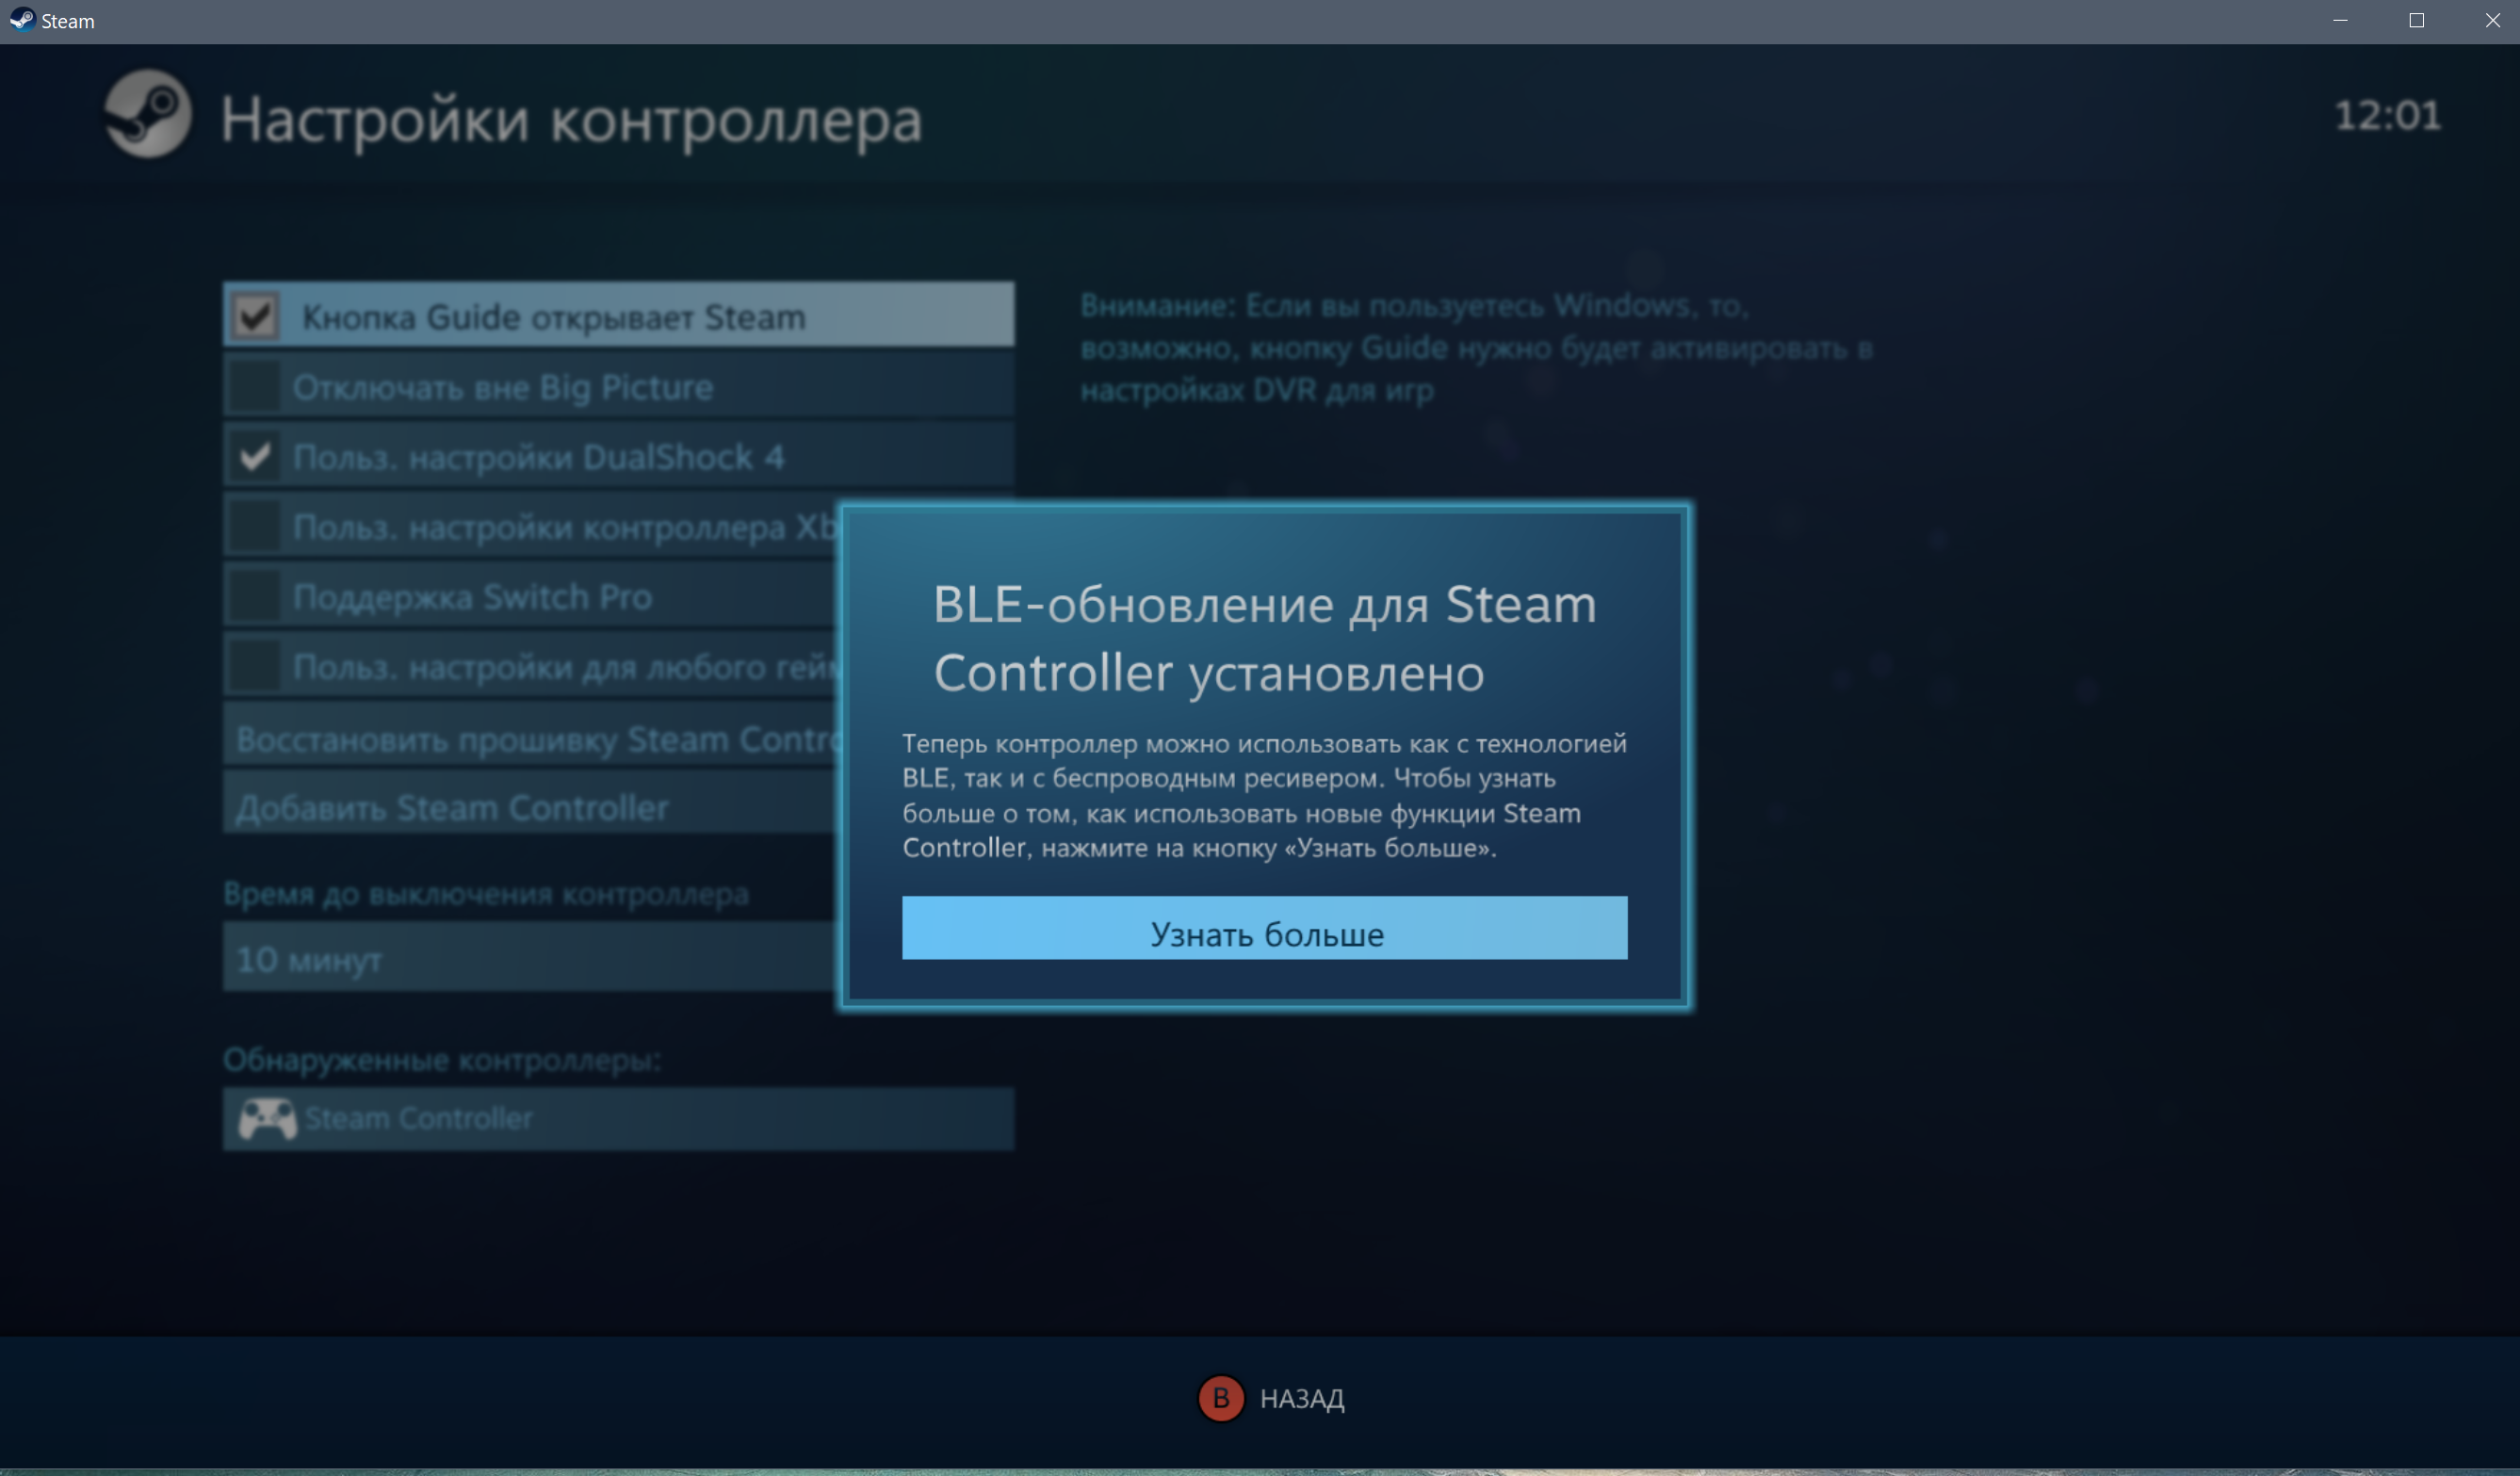Click the gamepad icon next to Steam Controller

coord(267,1118)
